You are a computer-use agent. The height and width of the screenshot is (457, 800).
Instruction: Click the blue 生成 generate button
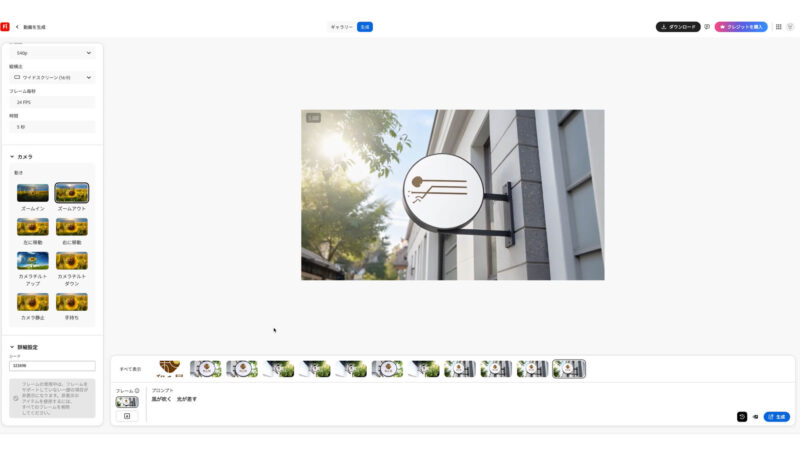click(777, 417)
